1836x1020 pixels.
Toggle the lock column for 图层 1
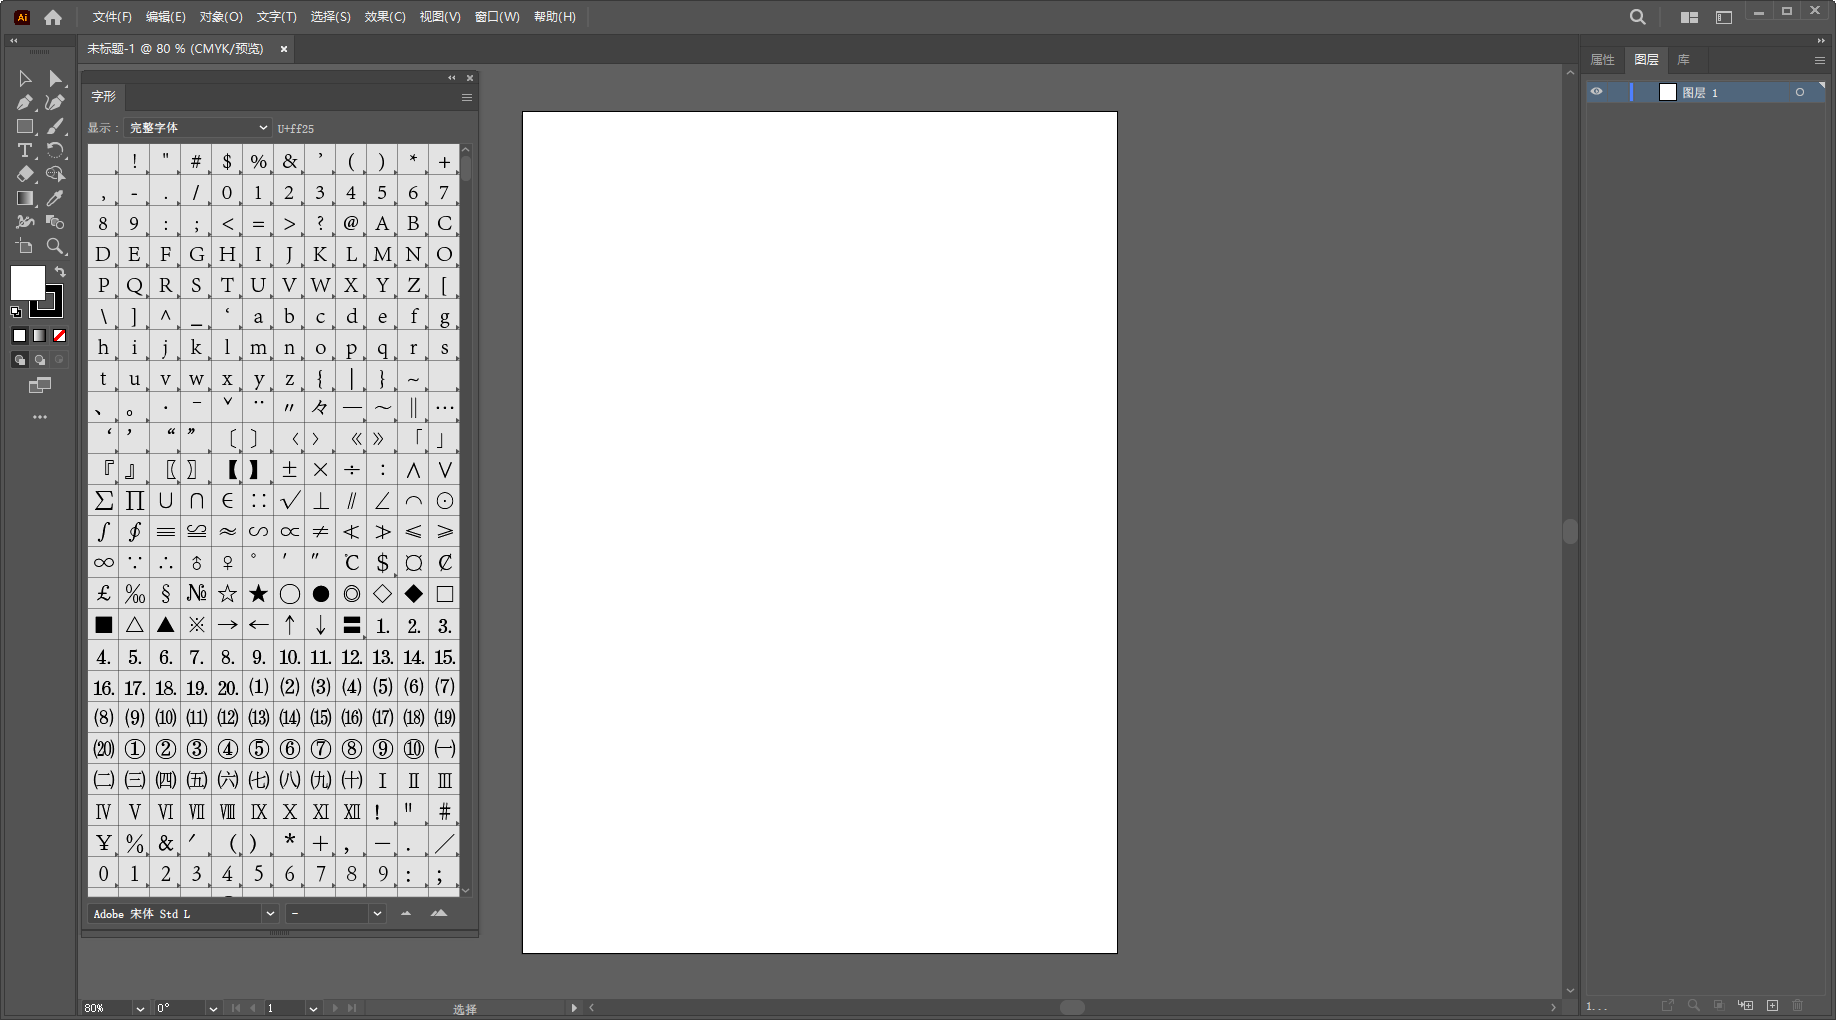(x=1617, y=92)
